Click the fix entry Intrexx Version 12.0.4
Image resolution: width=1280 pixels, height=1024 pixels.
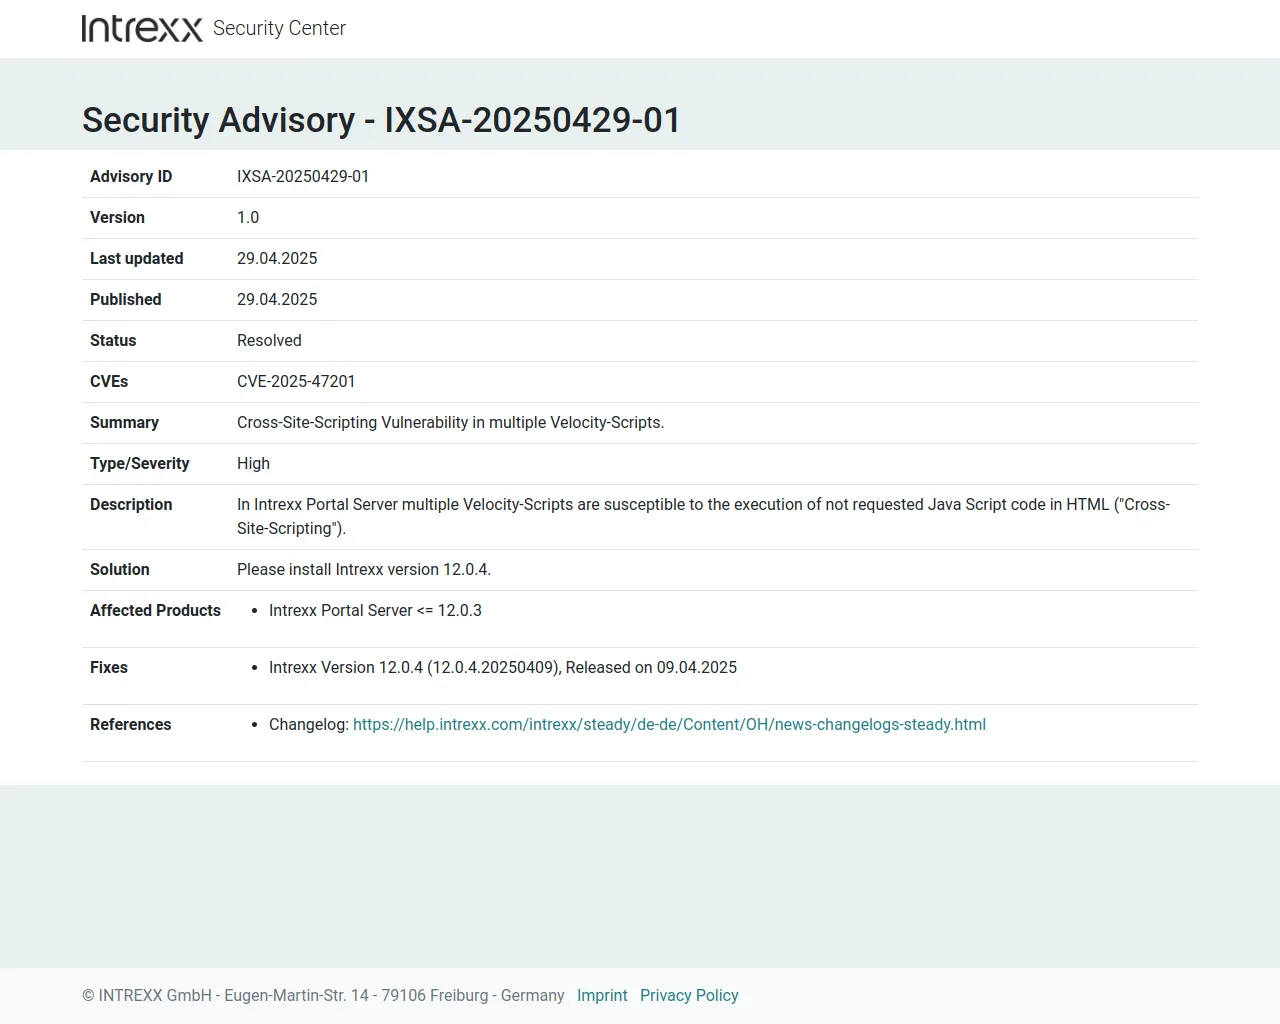[503, 667]
